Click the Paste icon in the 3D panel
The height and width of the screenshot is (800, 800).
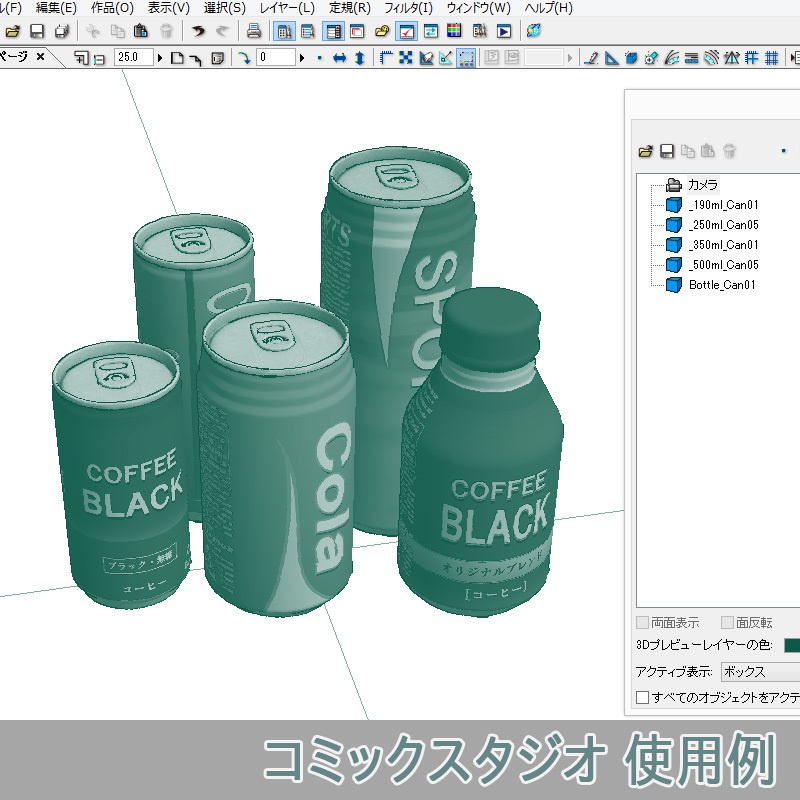[709, 151]
